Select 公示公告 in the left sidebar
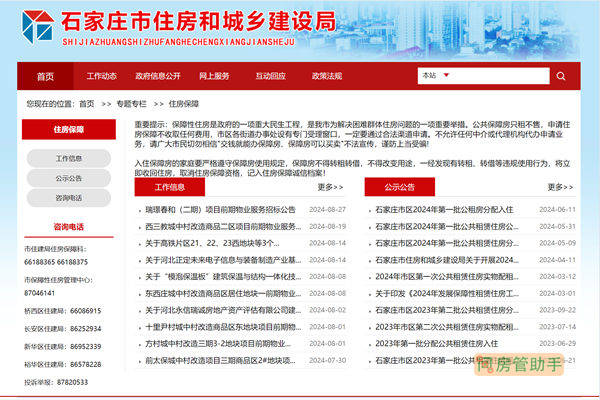 click(69, 178)
